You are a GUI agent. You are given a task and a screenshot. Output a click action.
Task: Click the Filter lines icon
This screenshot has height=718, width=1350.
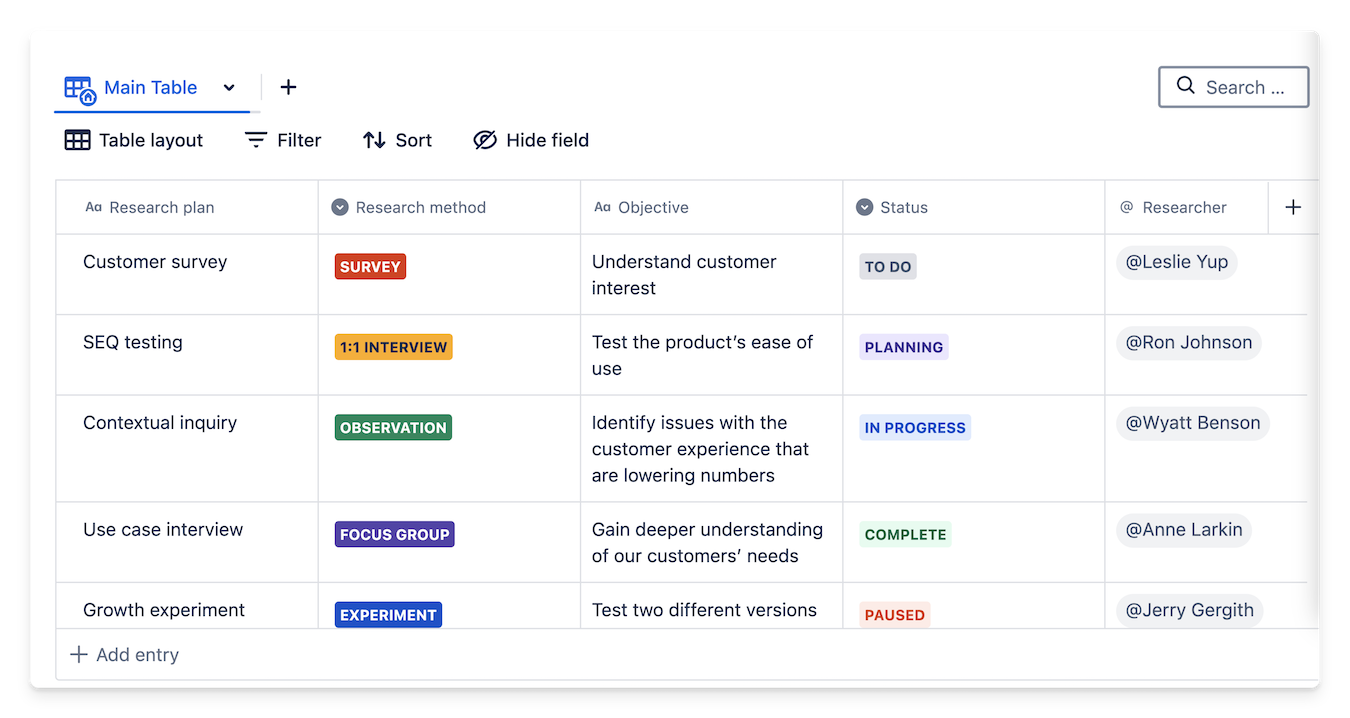coord(256,140)
